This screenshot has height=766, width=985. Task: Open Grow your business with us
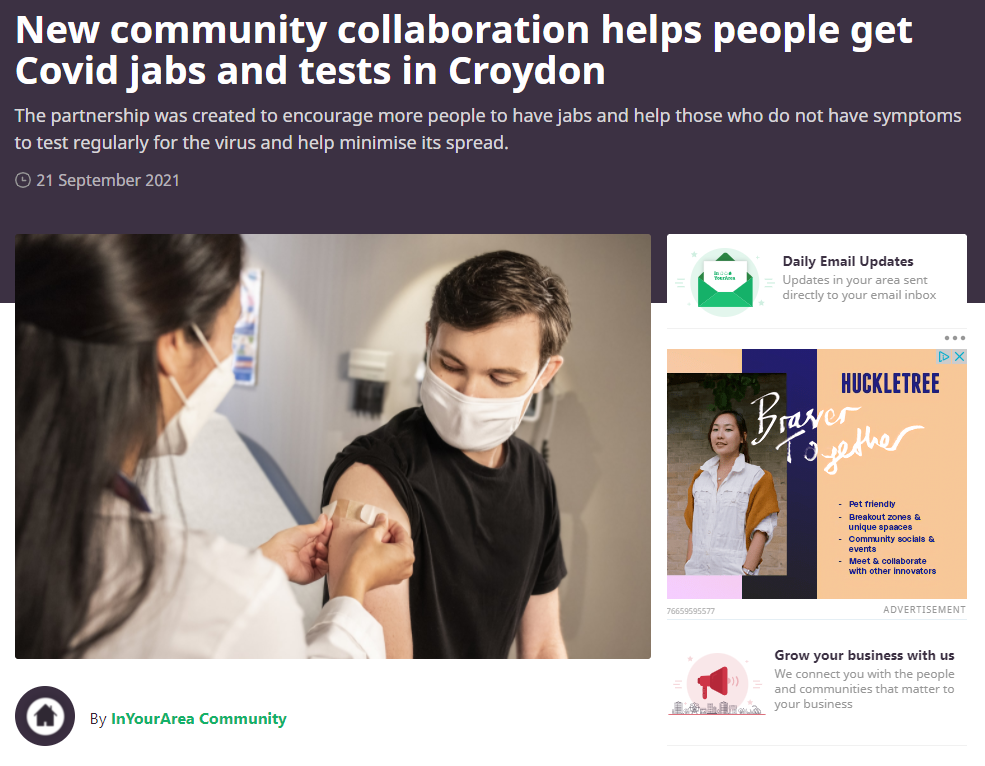[x=864, y=655]
